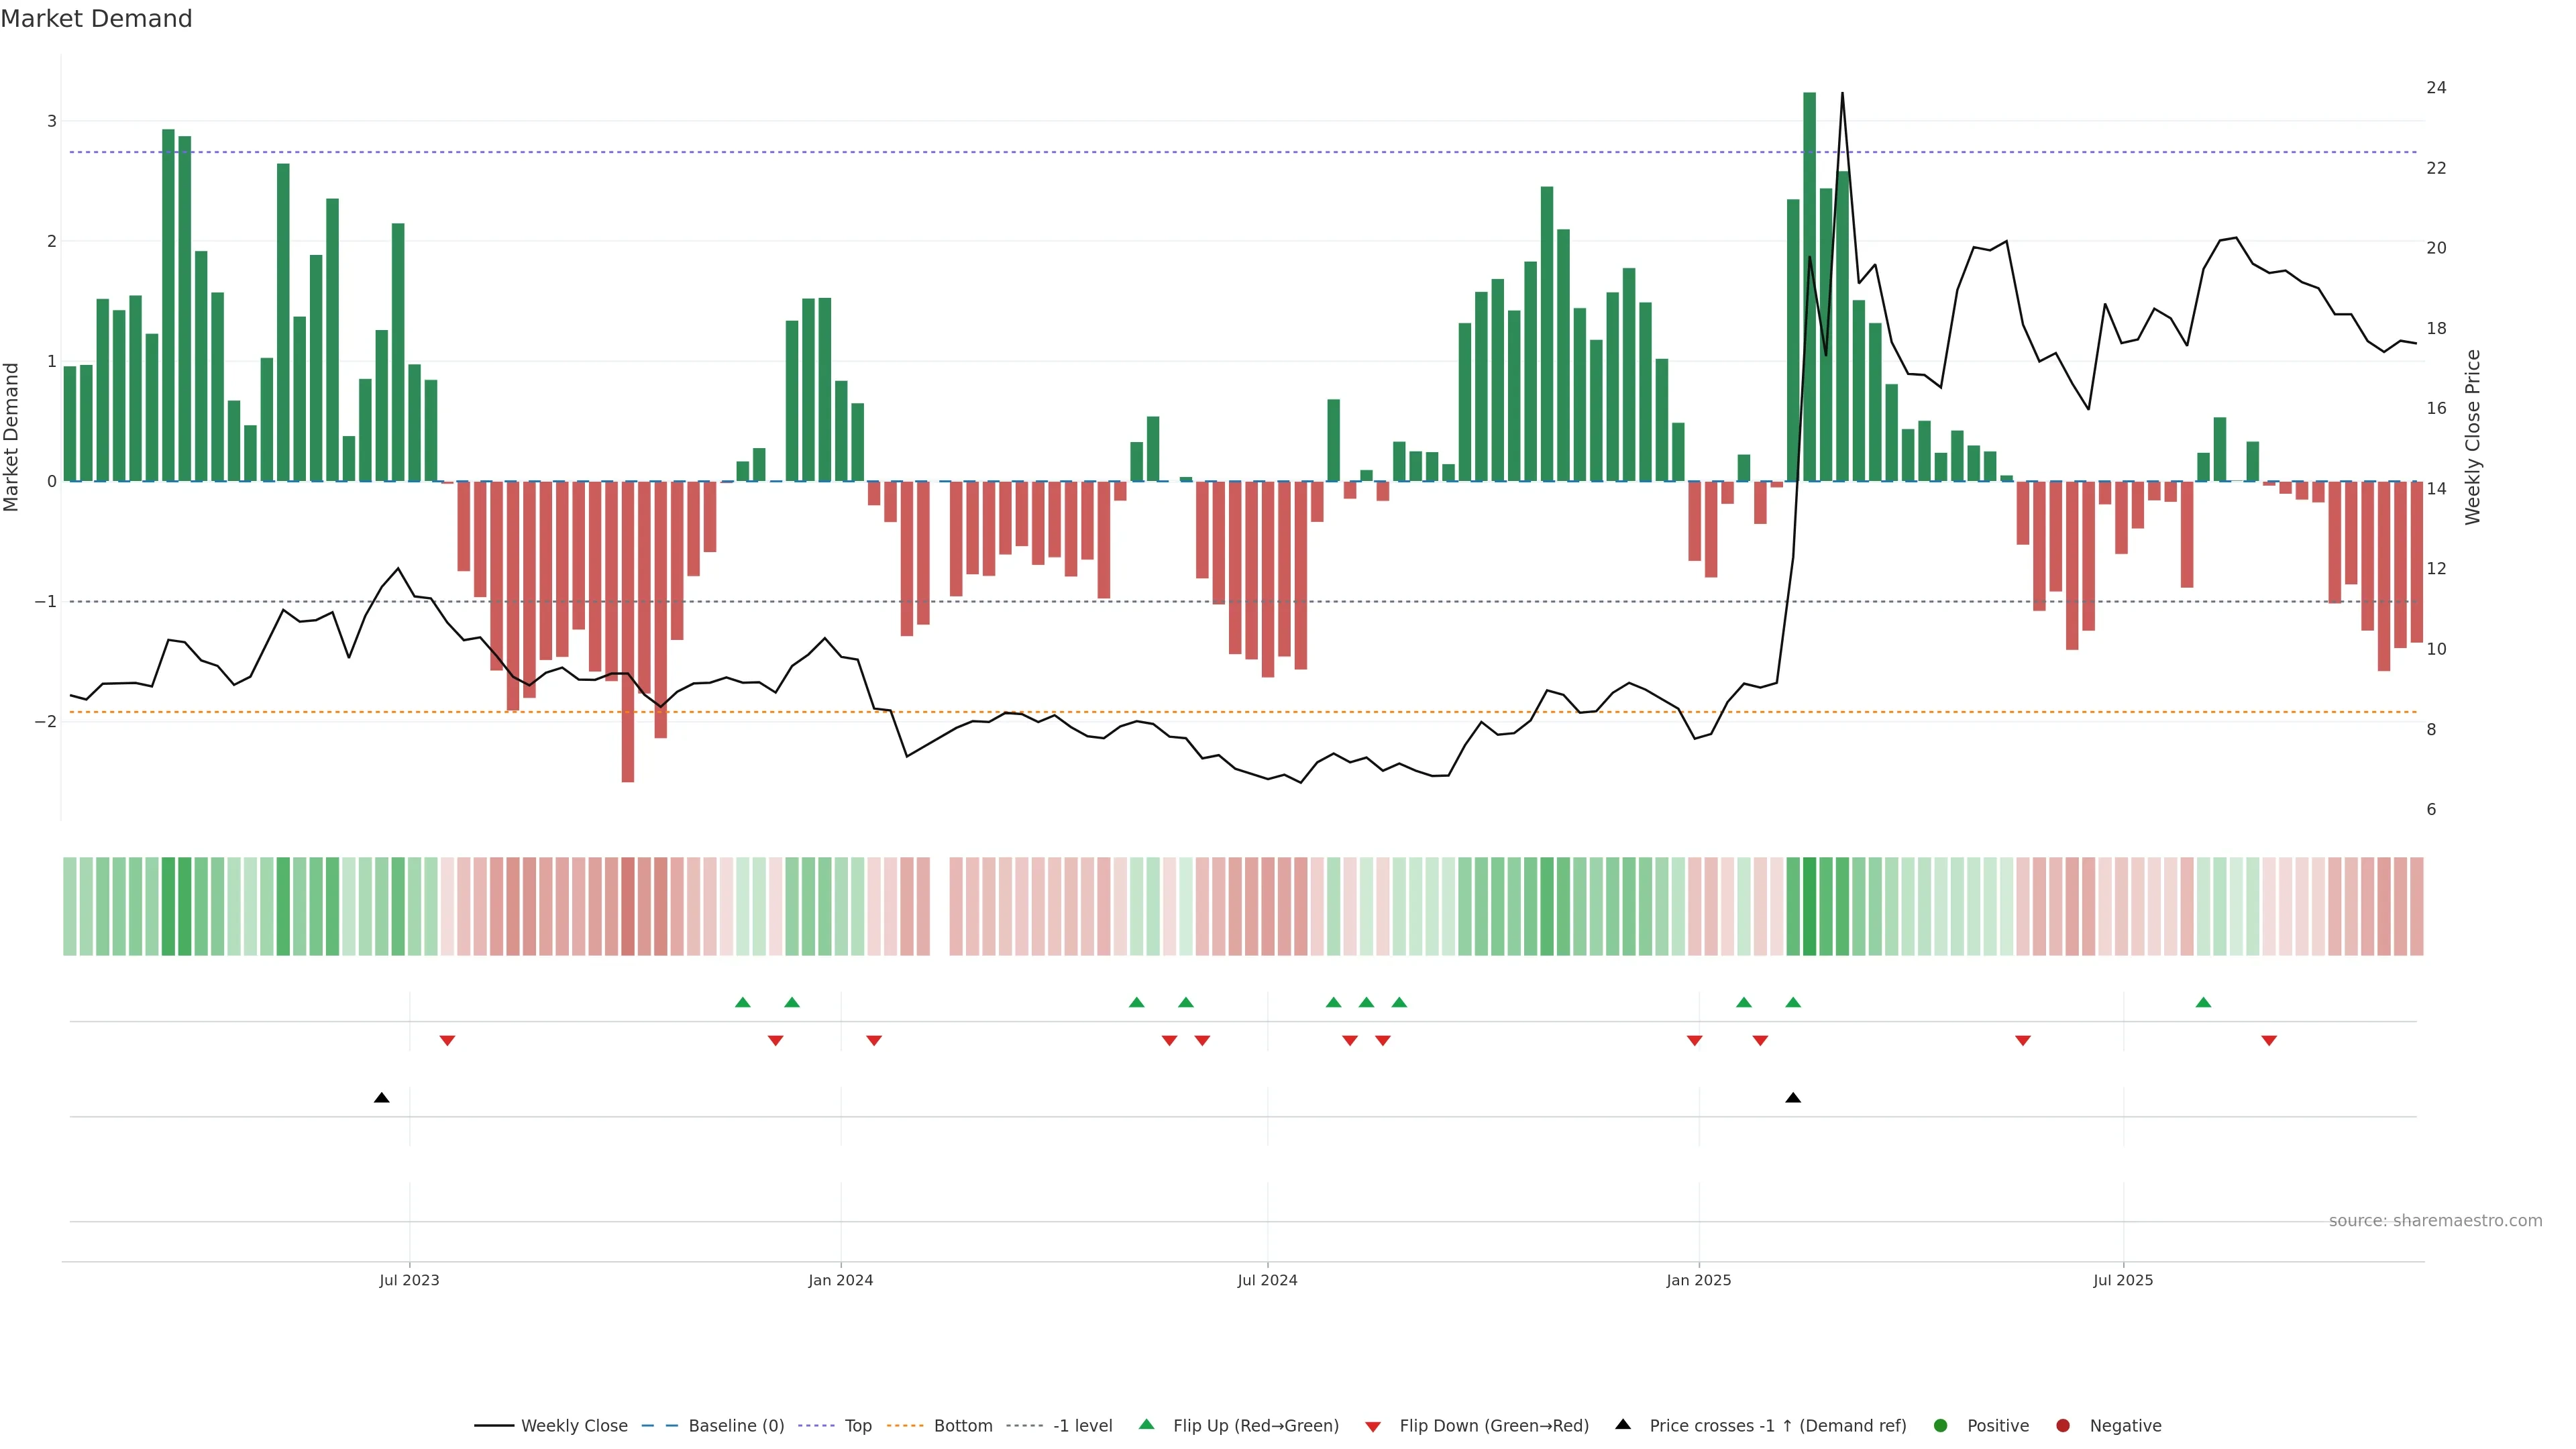This screenshot has width=2576, height=1449.
Task: Click the red Flip Down legend triangle
Action: pos(1373,1427)
